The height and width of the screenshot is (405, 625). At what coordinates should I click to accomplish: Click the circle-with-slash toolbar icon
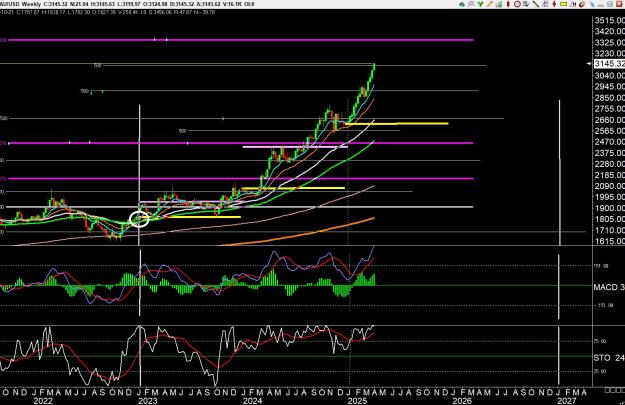pos(517,4)
